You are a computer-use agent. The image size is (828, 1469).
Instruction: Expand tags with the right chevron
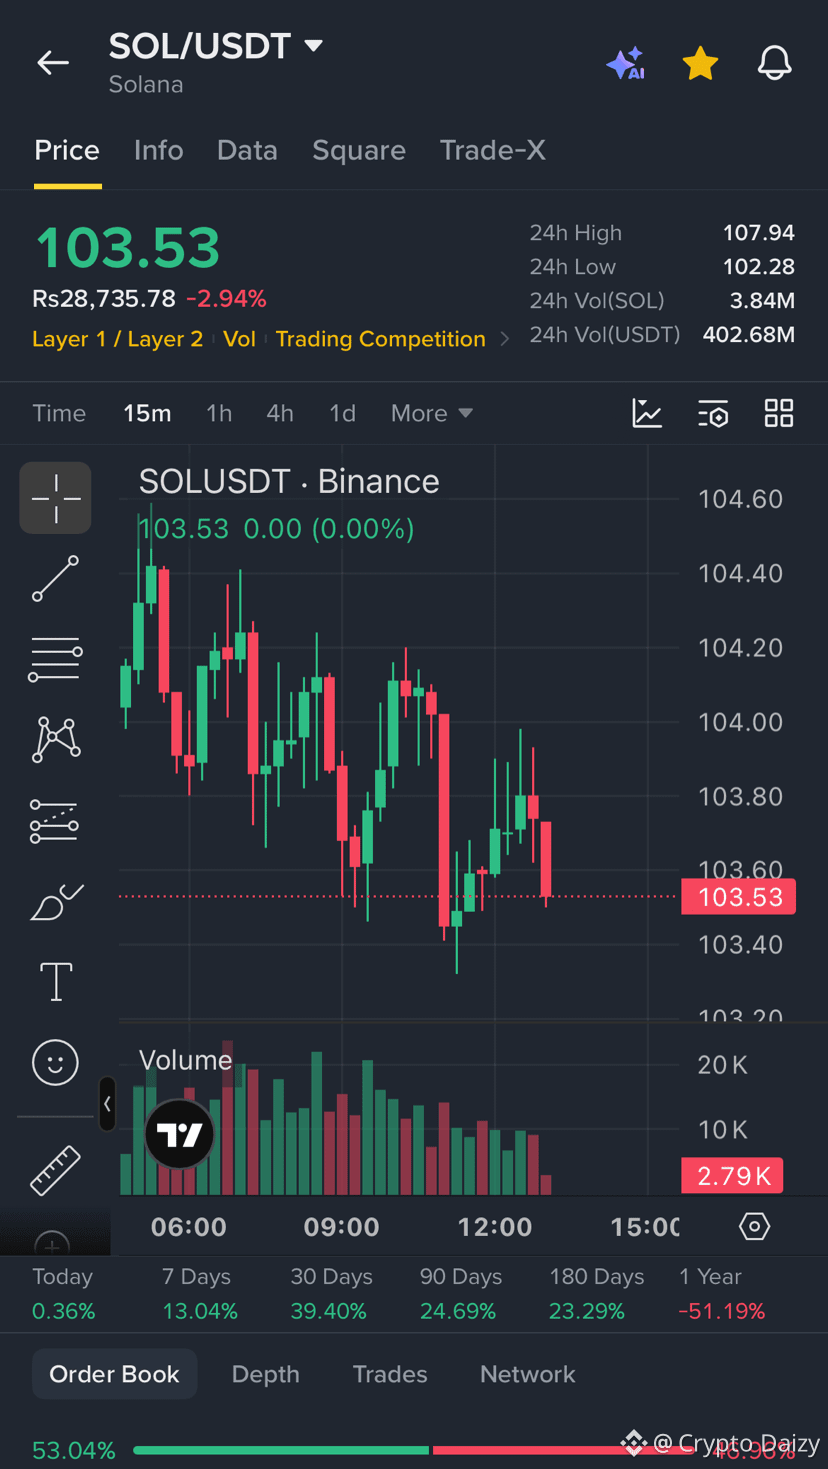(x=505, y=339)
